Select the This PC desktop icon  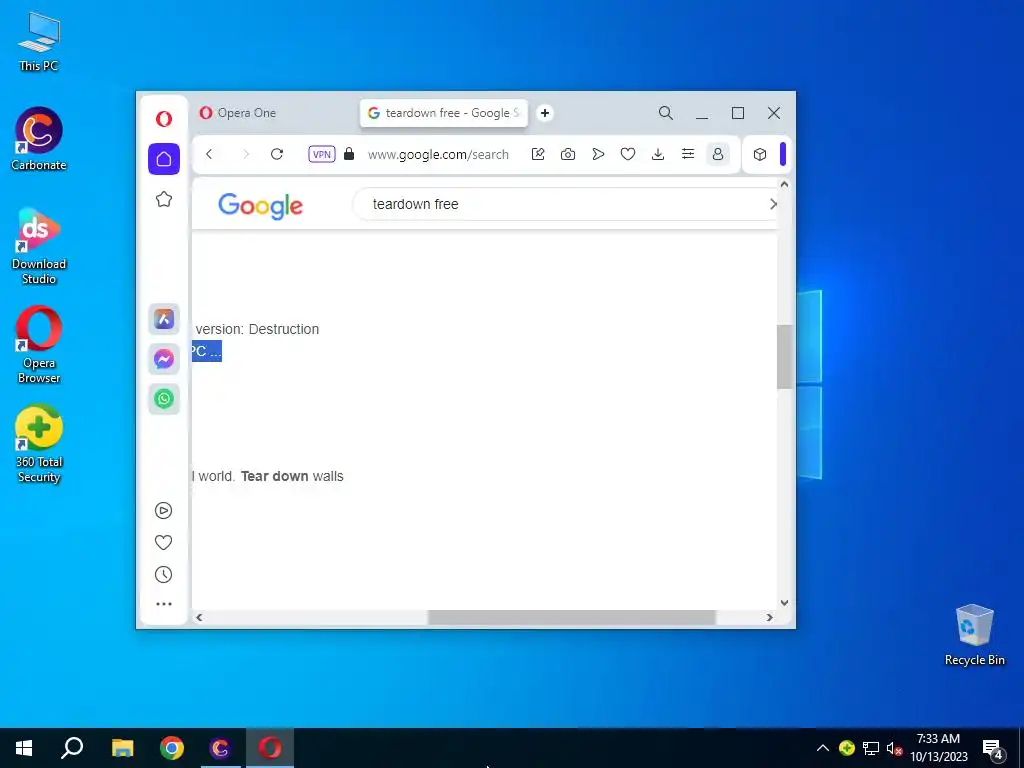click(39, 40)
